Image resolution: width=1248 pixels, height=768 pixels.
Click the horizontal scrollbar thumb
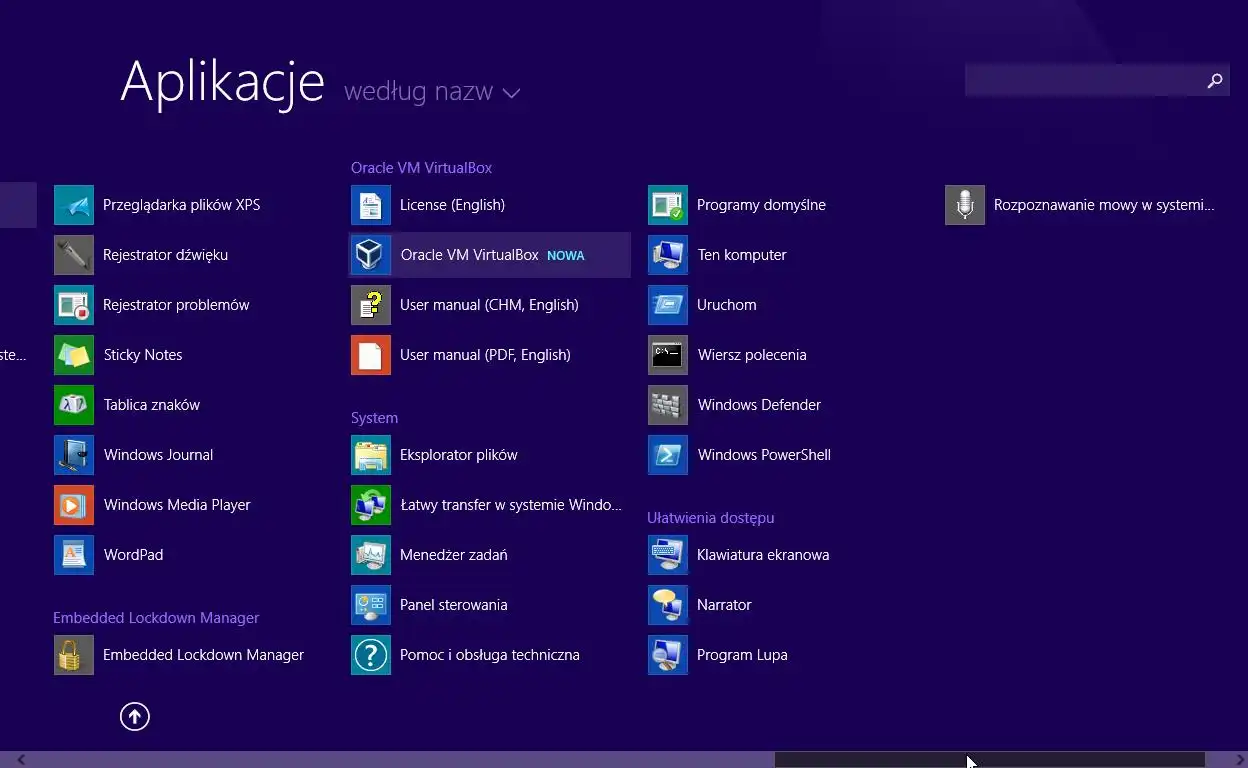point(990,760)
